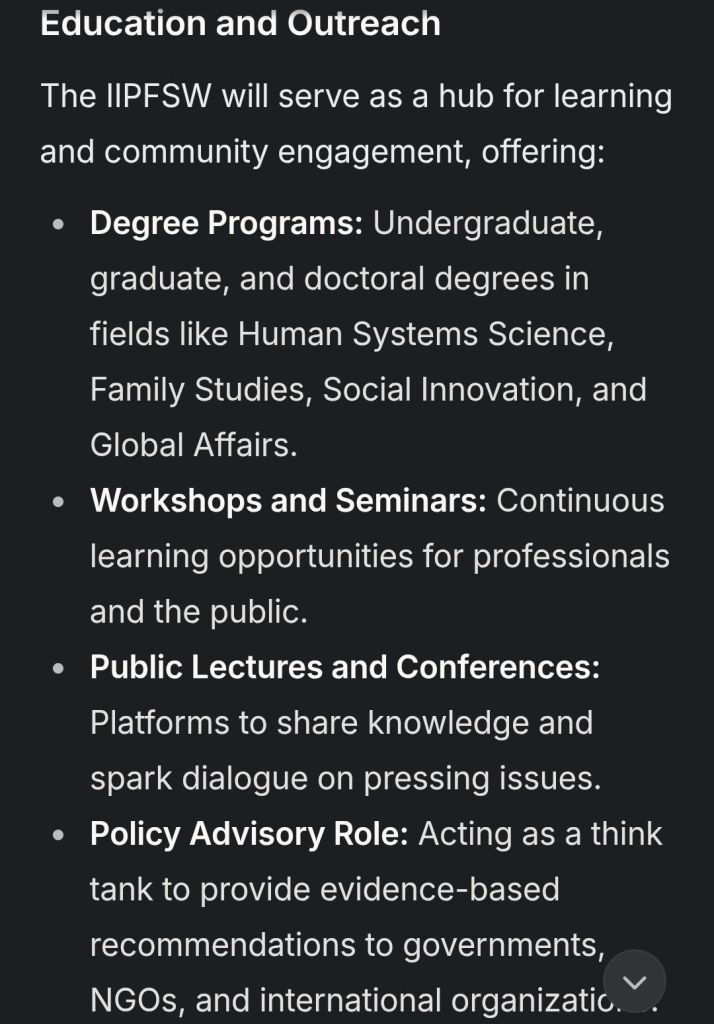Screen dimensions: 714x1024
Task: Tap the phrase "spark dialogue on pressing issues."
Action: click(345, 778)
